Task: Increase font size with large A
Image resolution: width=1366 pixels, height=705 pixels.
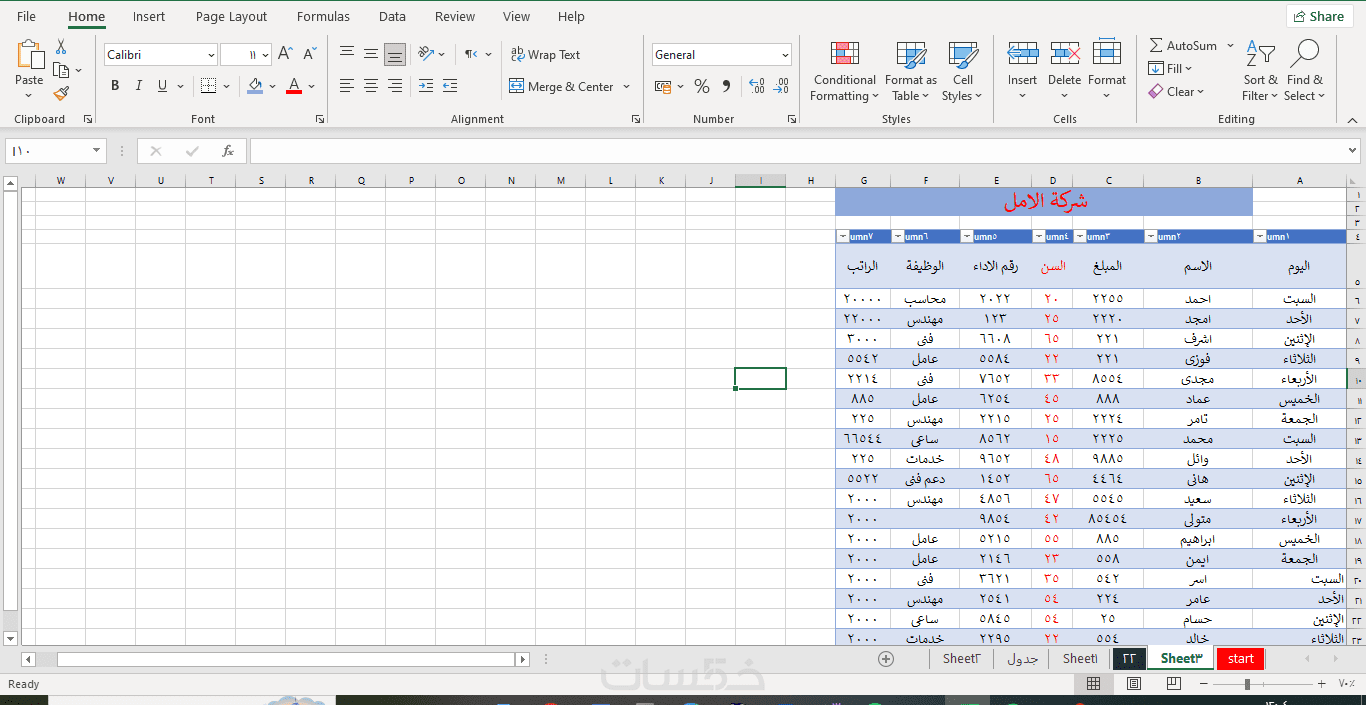Action: (x=286, y=55)
